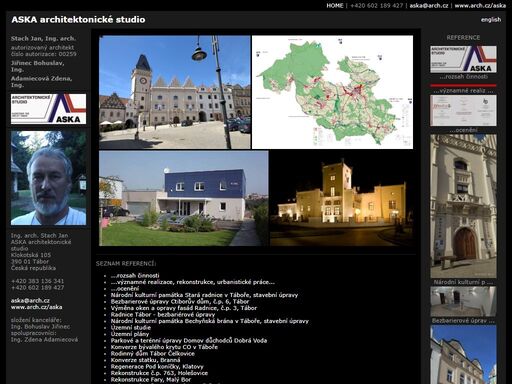Open the town hall square photo

(x=175, y=92)
